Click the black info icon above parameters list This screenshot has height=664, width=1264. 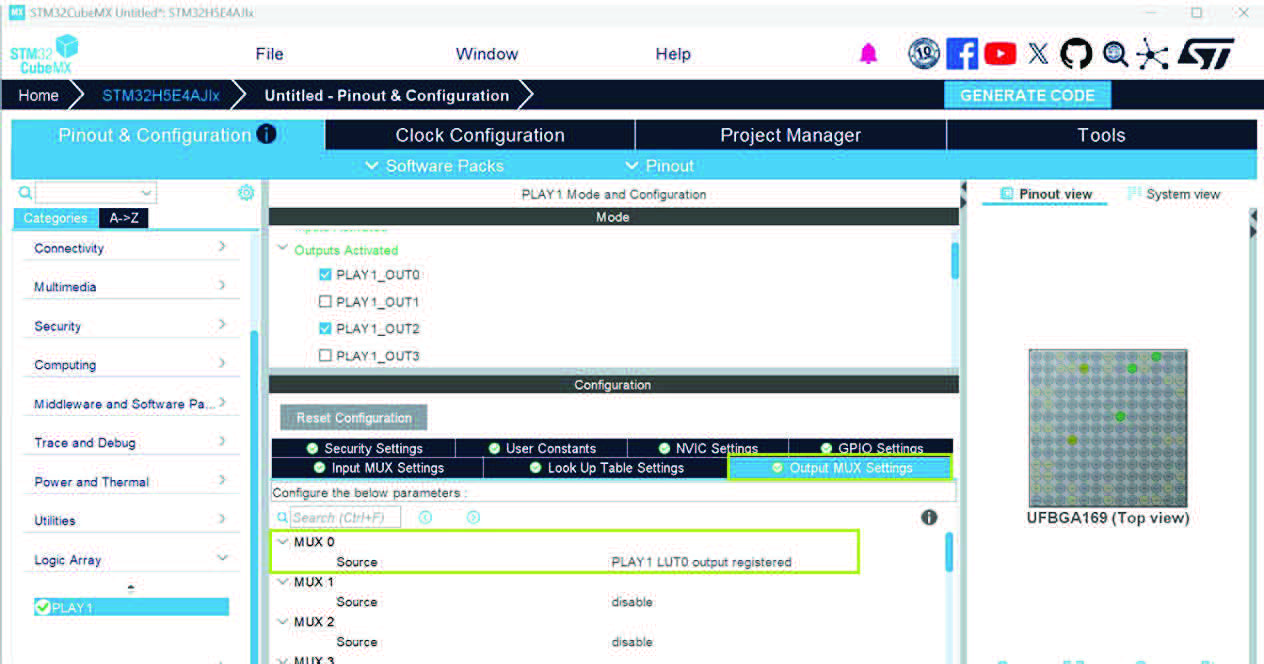[929, 517]
